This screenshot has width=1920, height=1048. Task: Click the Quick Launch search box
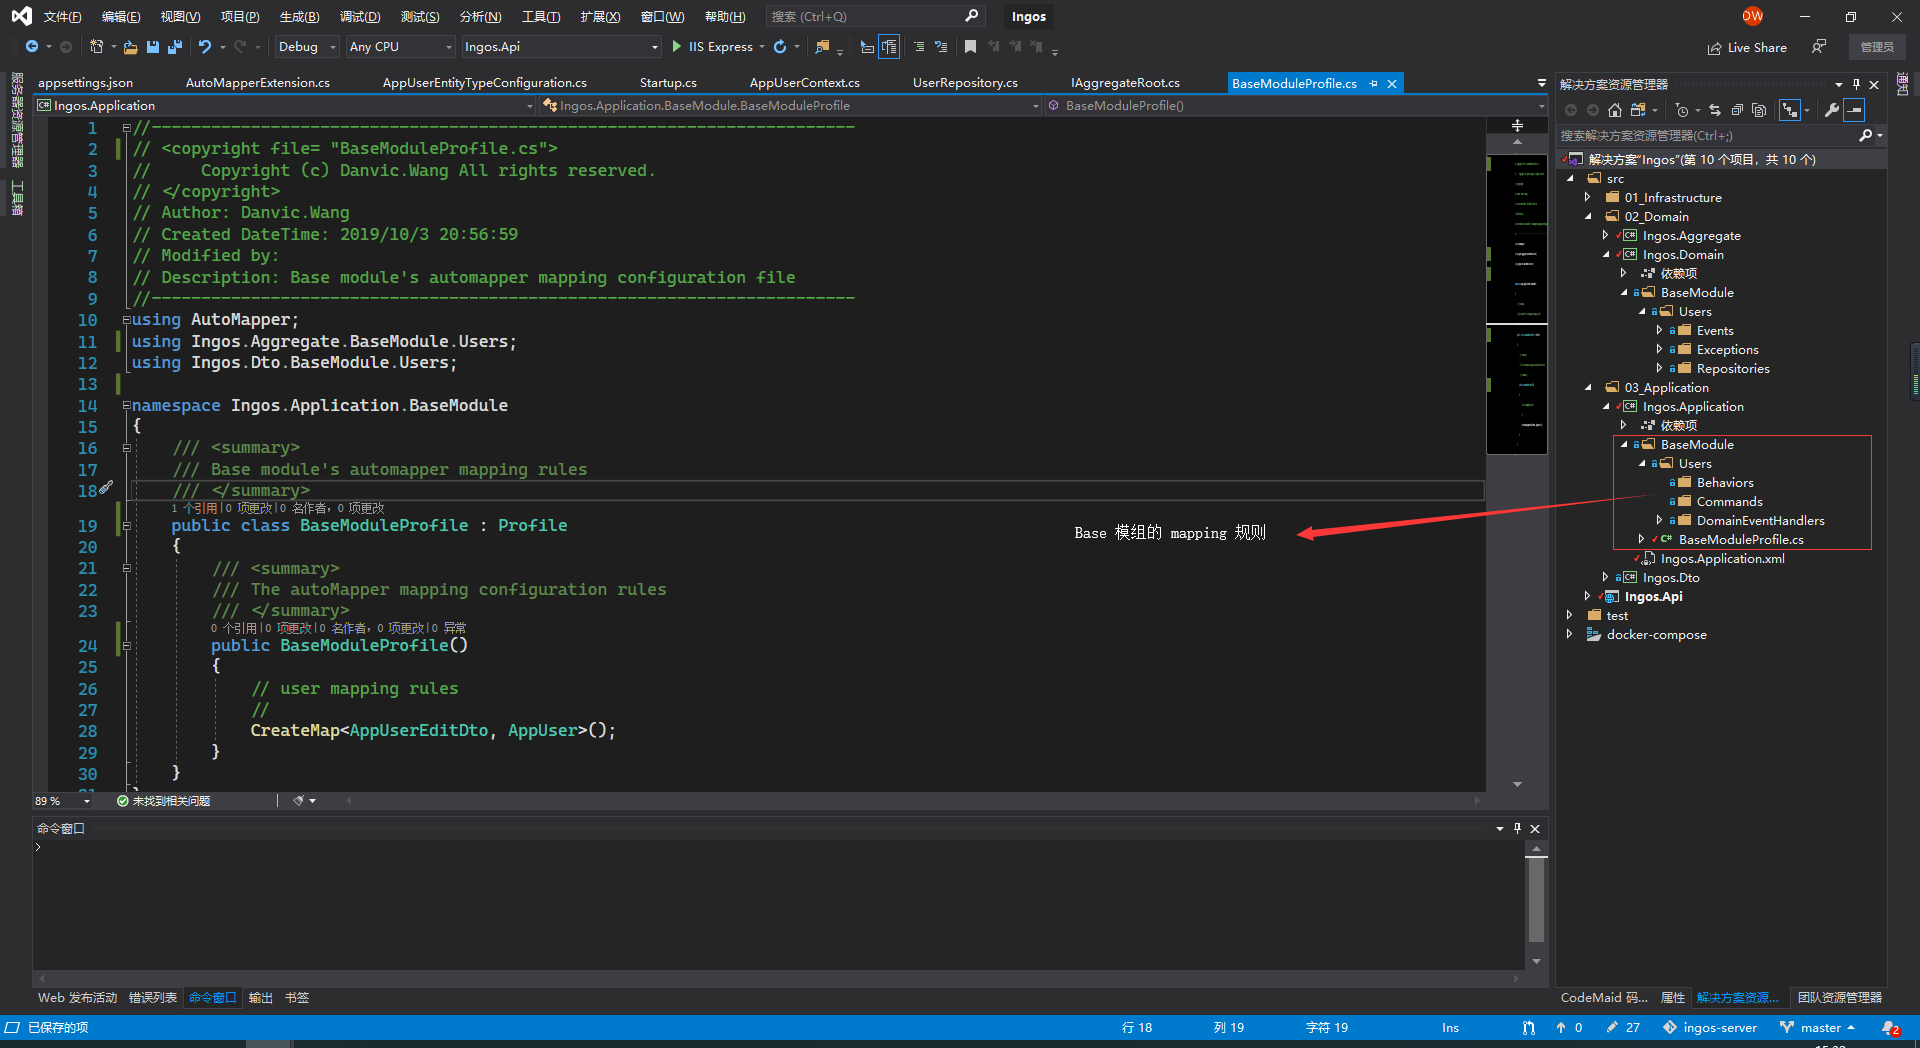(x=875, y=17)
